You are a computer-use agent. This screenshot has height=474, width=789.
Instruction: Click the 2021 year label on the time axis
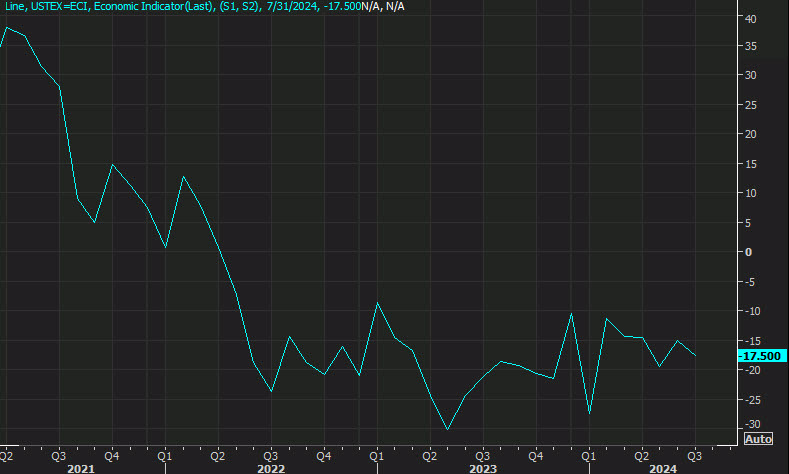point(81,468)
